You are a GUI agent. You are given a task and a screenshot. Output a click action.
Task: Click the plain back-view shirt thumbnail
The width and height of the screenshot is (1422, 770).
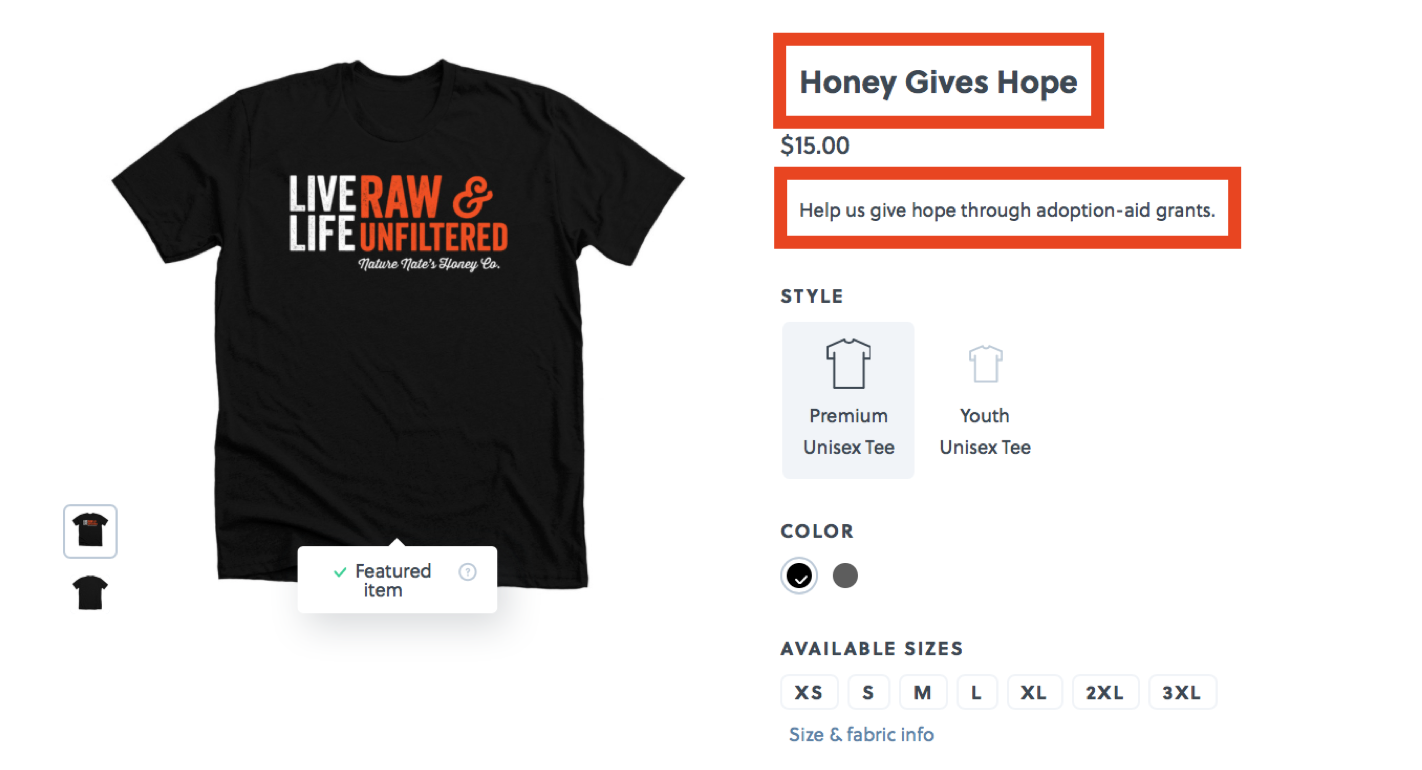[89, 591]
